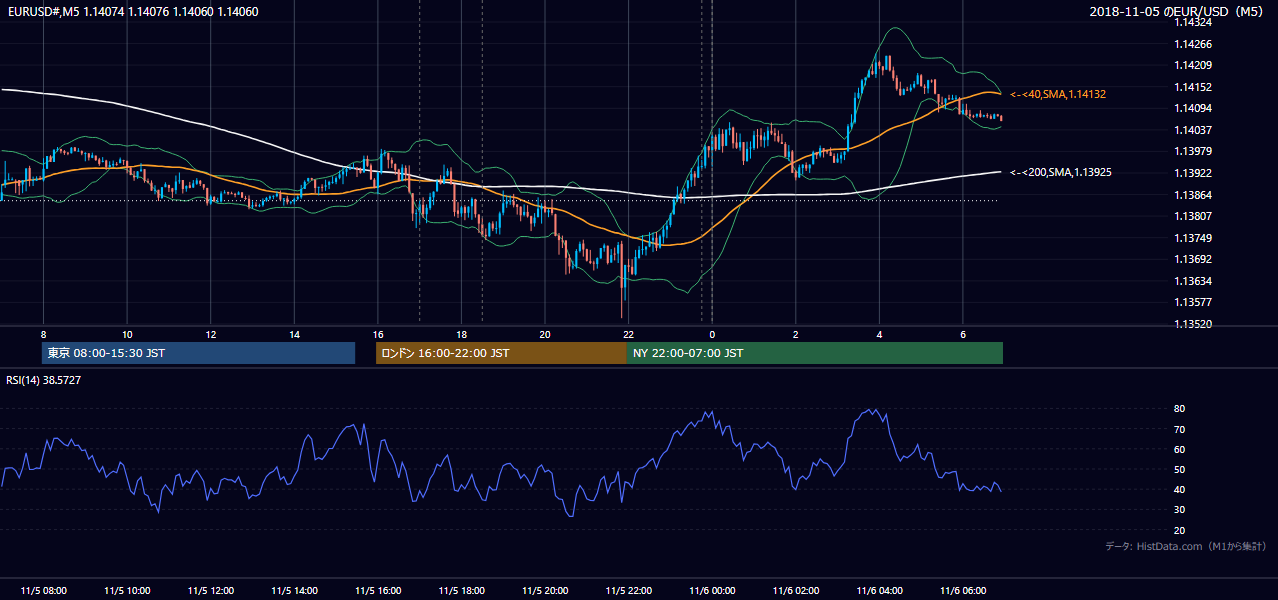
Task: Click the 11/5 12:00 time axis label
Action: point(210,591)
